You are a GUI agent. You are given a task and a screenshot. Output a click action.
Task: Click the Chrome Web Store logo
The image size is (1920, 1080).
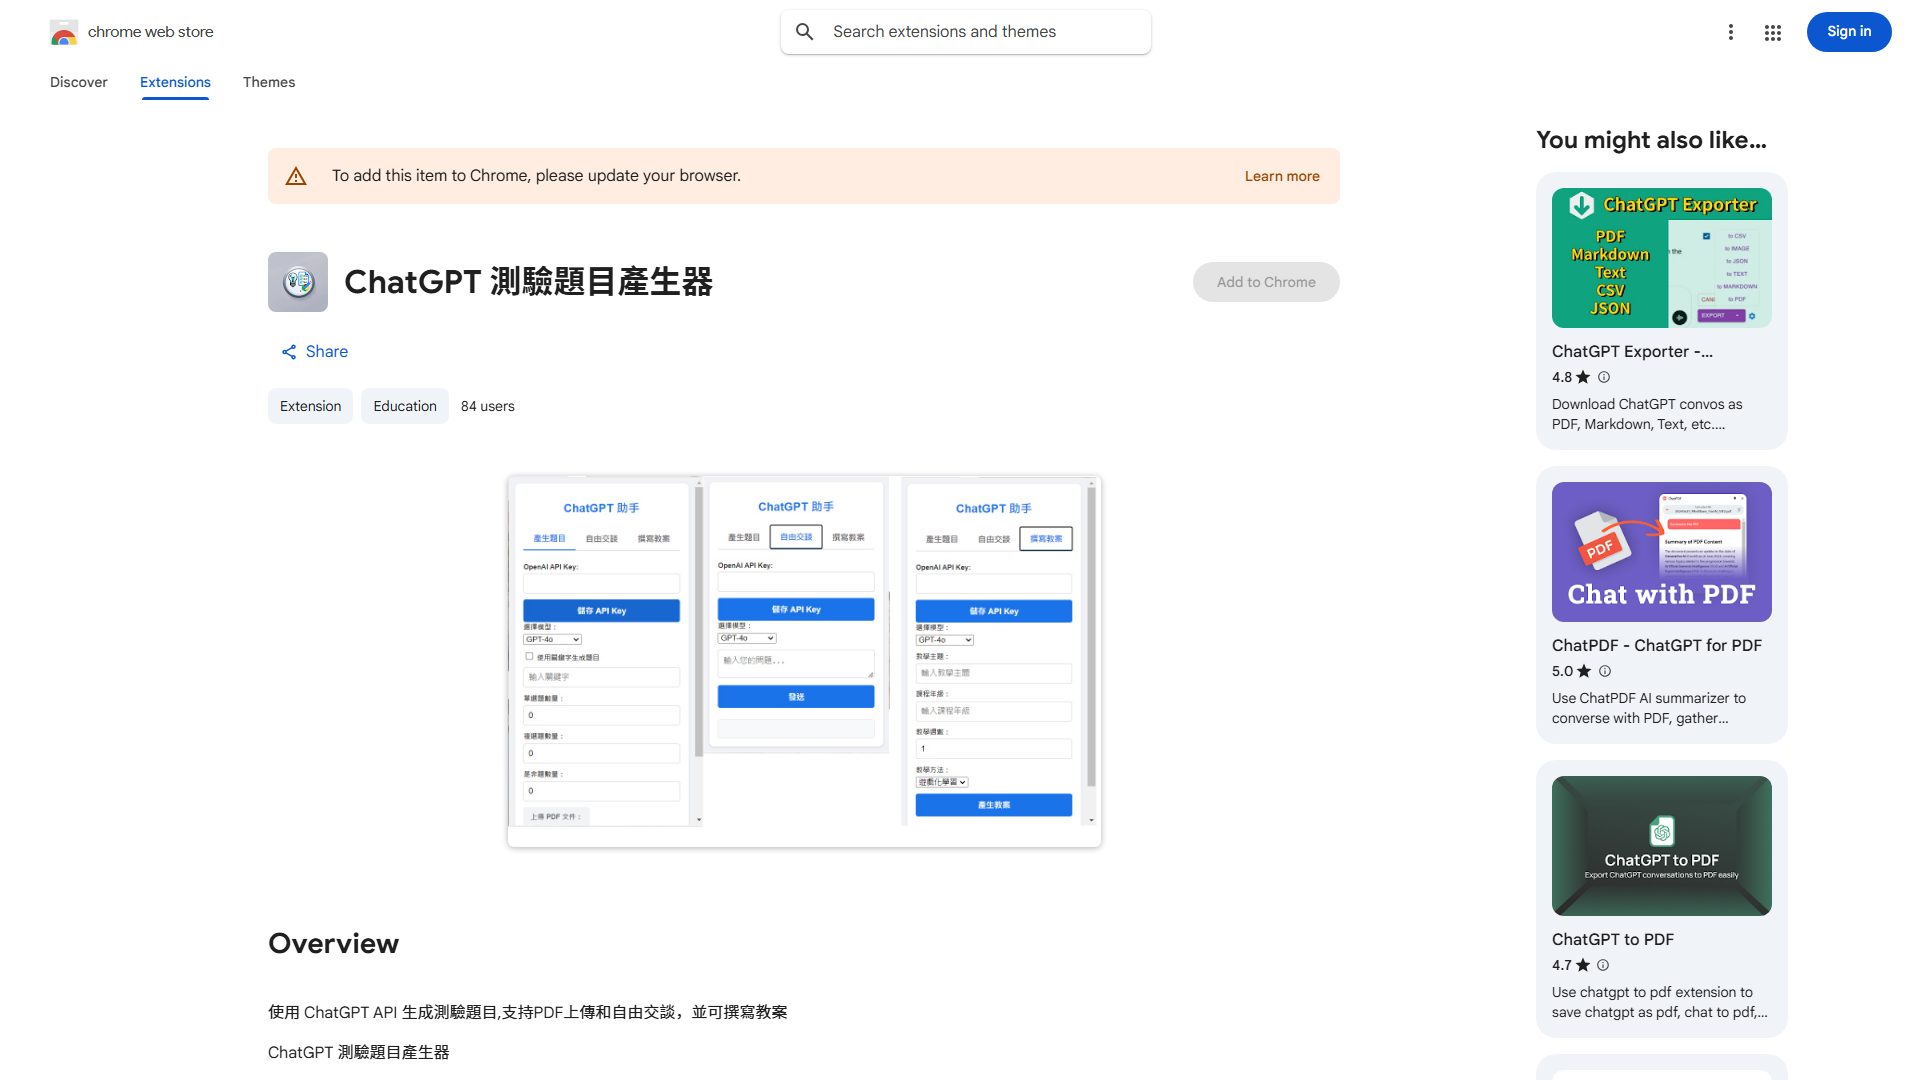click(64, 31)
